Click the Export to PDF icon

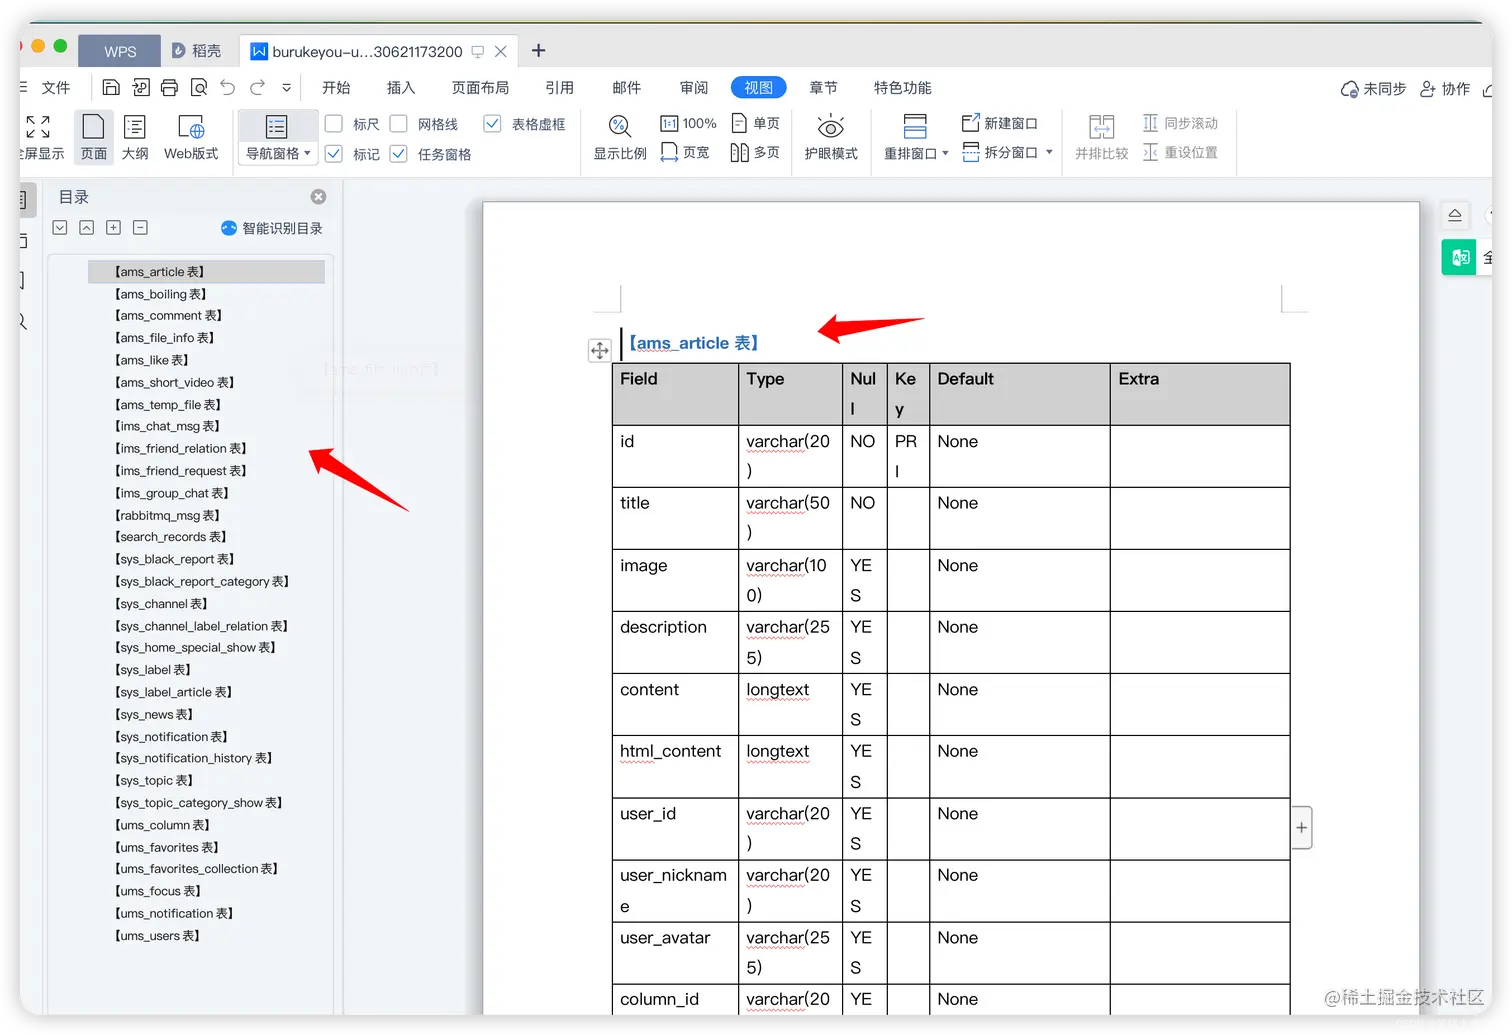coord(140,88)
